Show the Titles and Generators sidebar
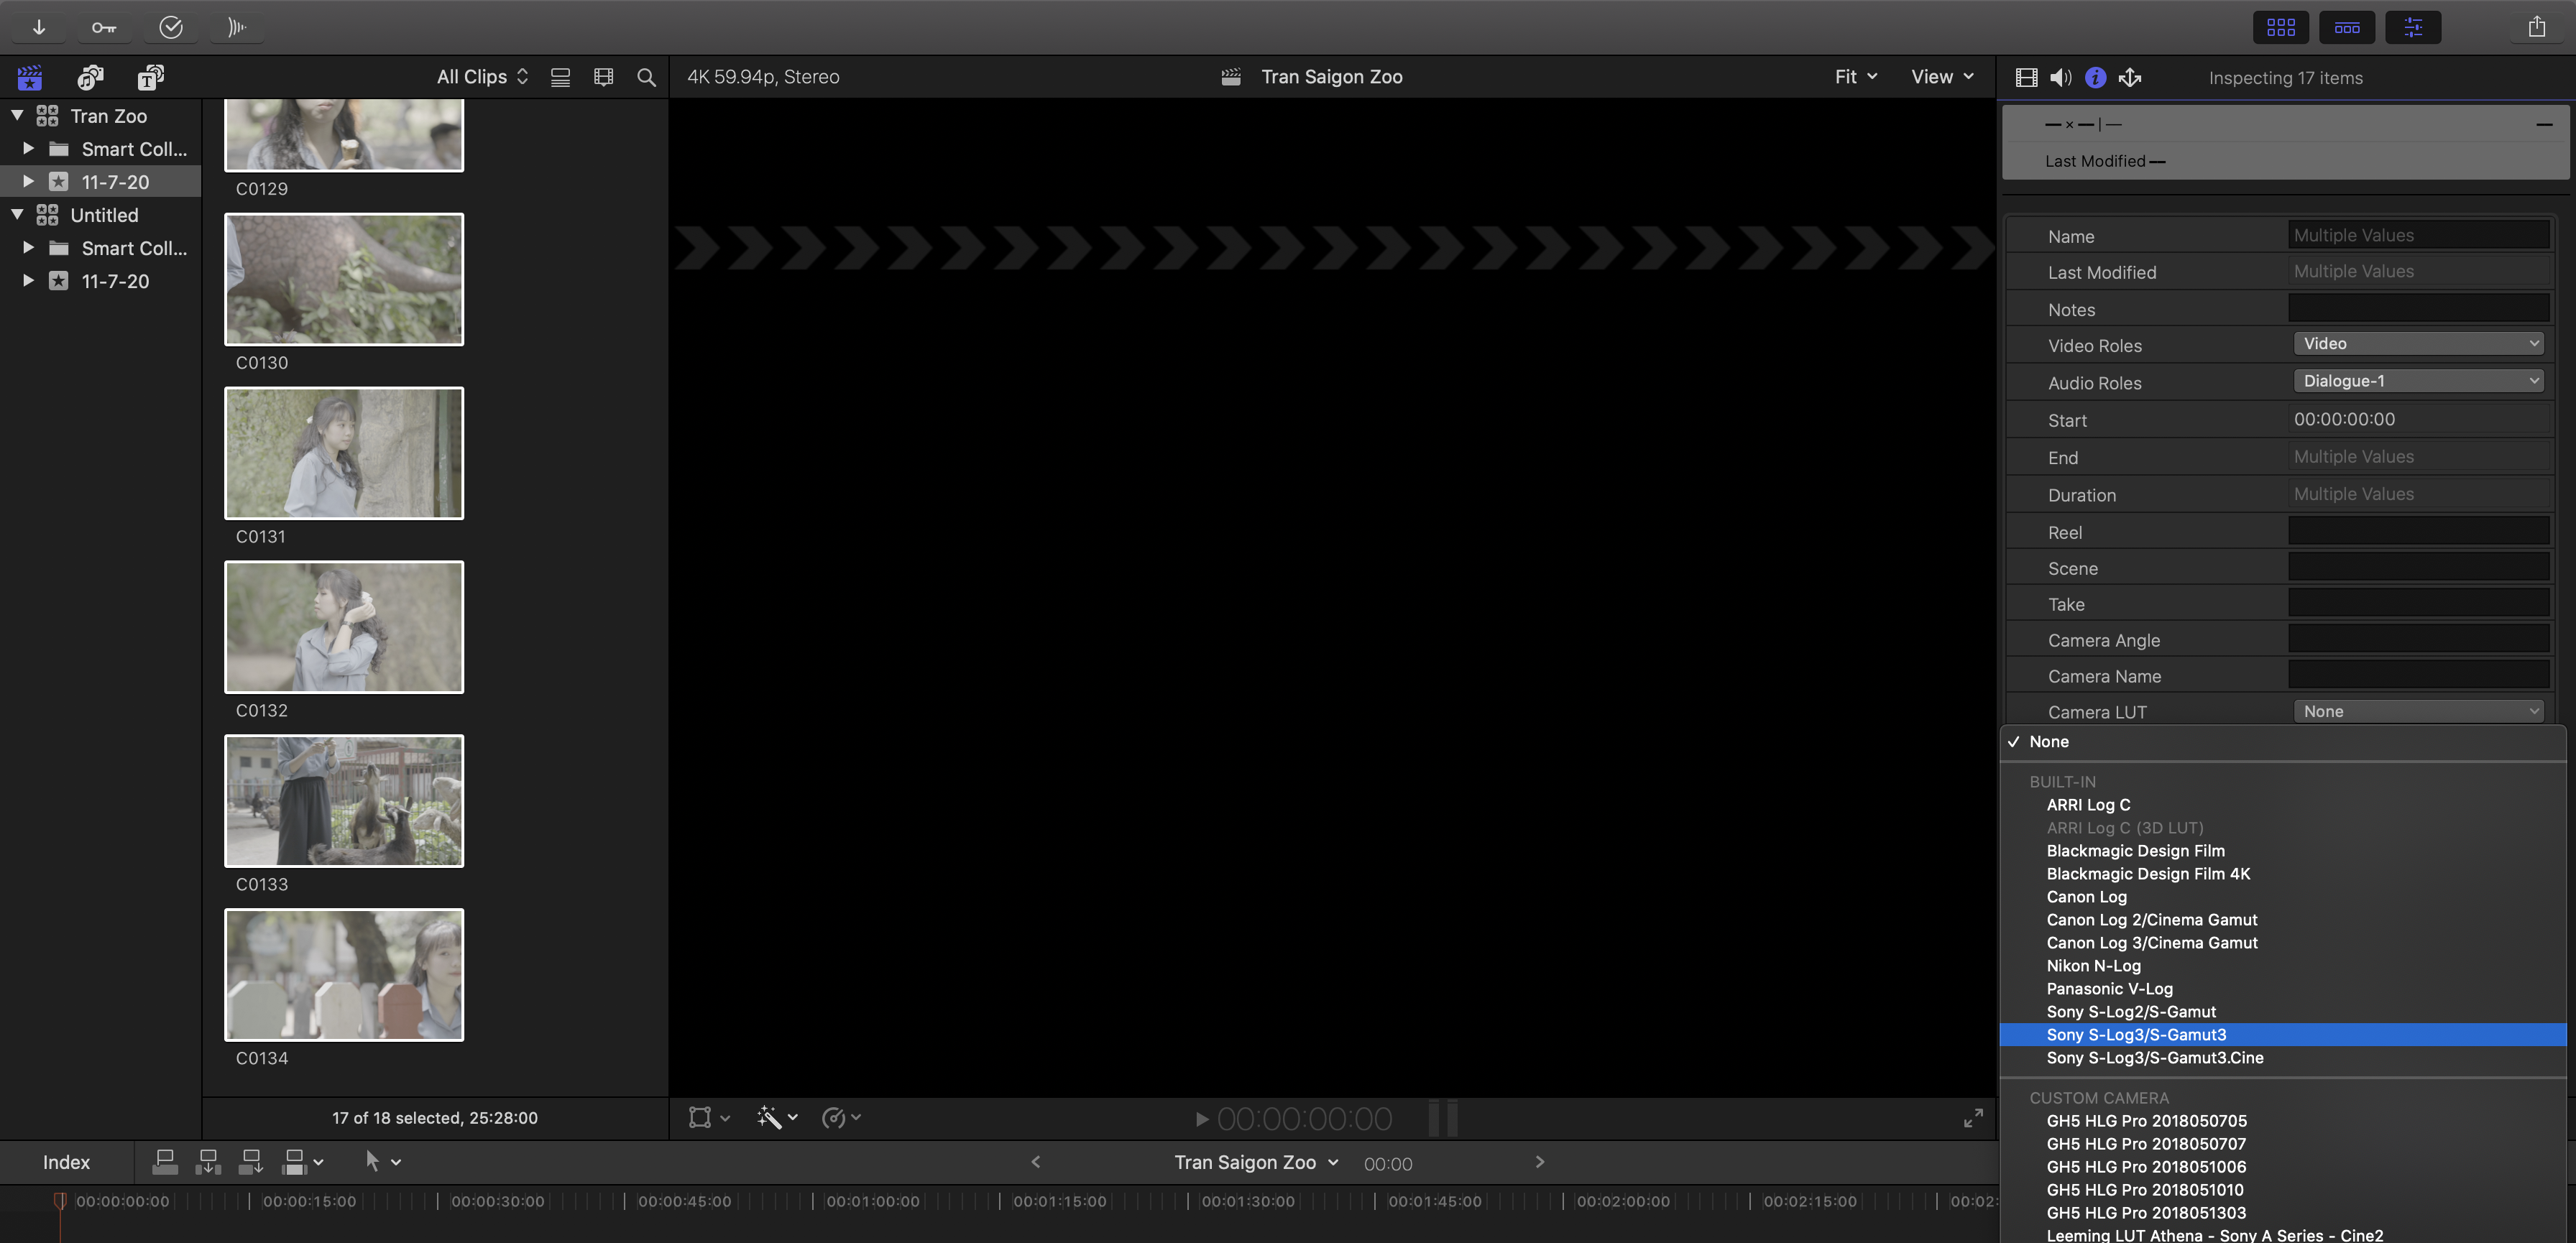The height and width of the screenshot is (1243, 2576). [151, 77]
